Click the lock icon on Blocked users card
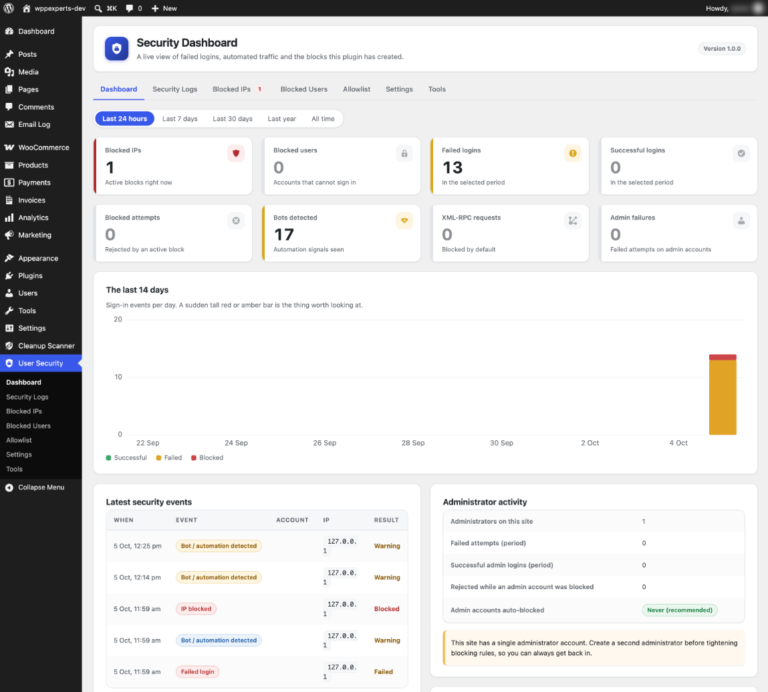Image resolution: width=768 pixels, height=692 pixels. tap(404, 153)
